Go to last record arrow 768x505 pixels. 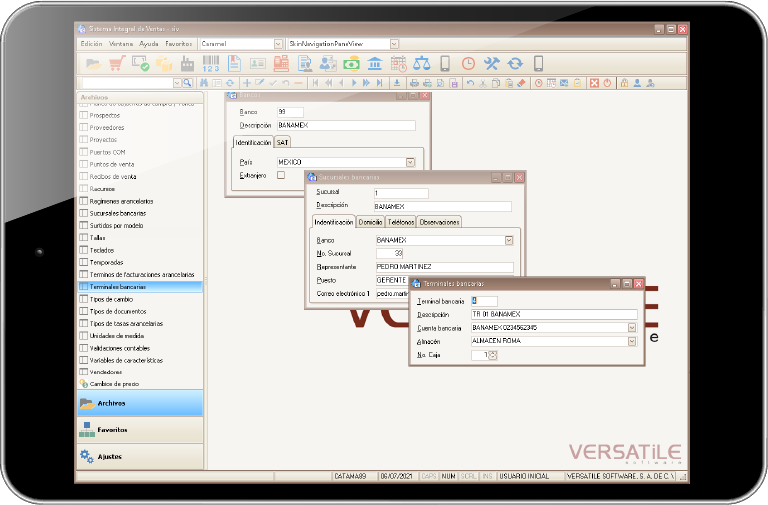point(380,83)
